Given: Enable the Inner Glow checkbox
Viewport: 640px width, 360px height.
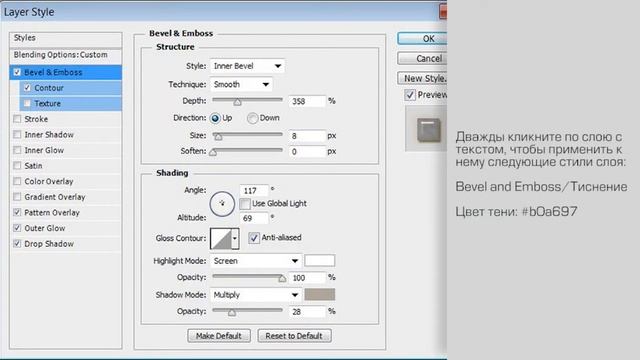Looking at the screenshot, I should tap(17, 150).
